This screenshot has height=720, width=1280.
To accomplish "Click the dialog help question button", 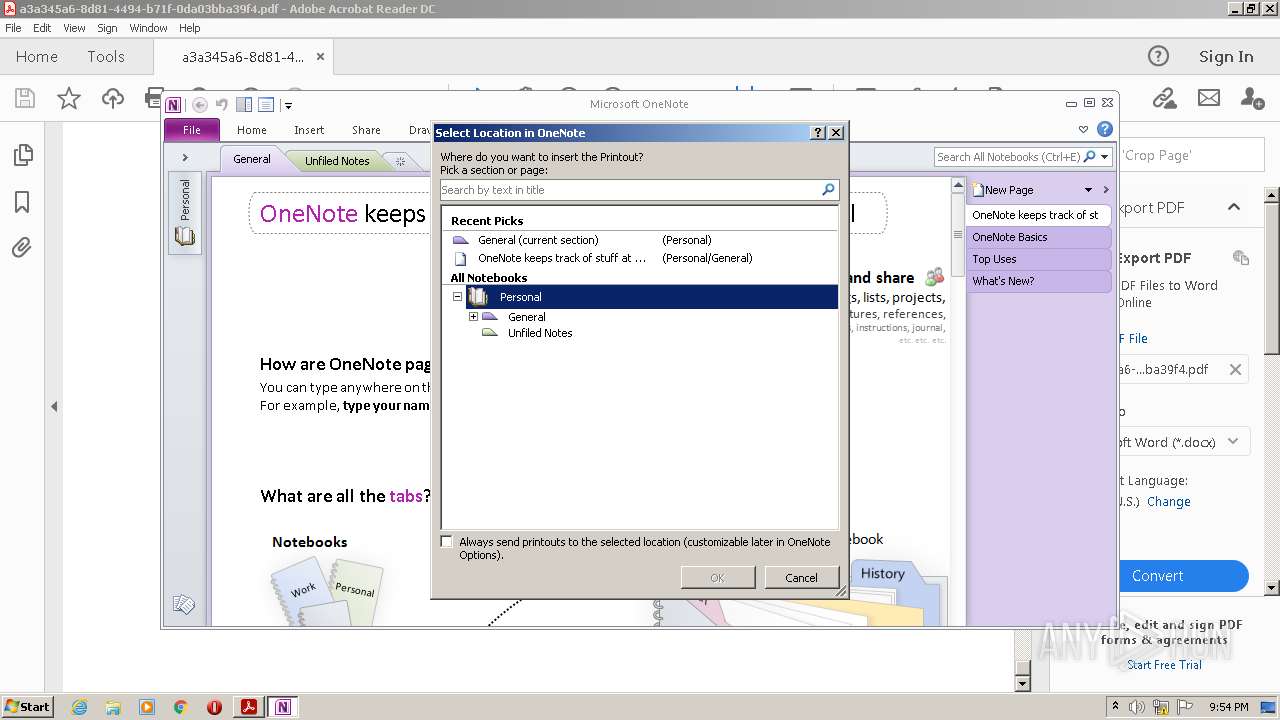I will tap(818, 132).
